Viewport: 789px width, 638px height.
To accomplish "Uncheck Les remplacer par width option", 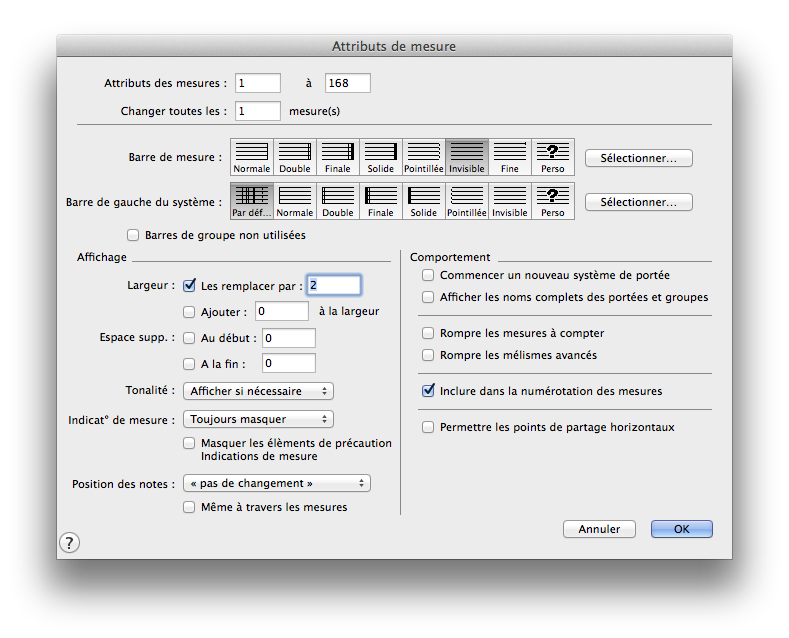I will click(x=190, y=286).
